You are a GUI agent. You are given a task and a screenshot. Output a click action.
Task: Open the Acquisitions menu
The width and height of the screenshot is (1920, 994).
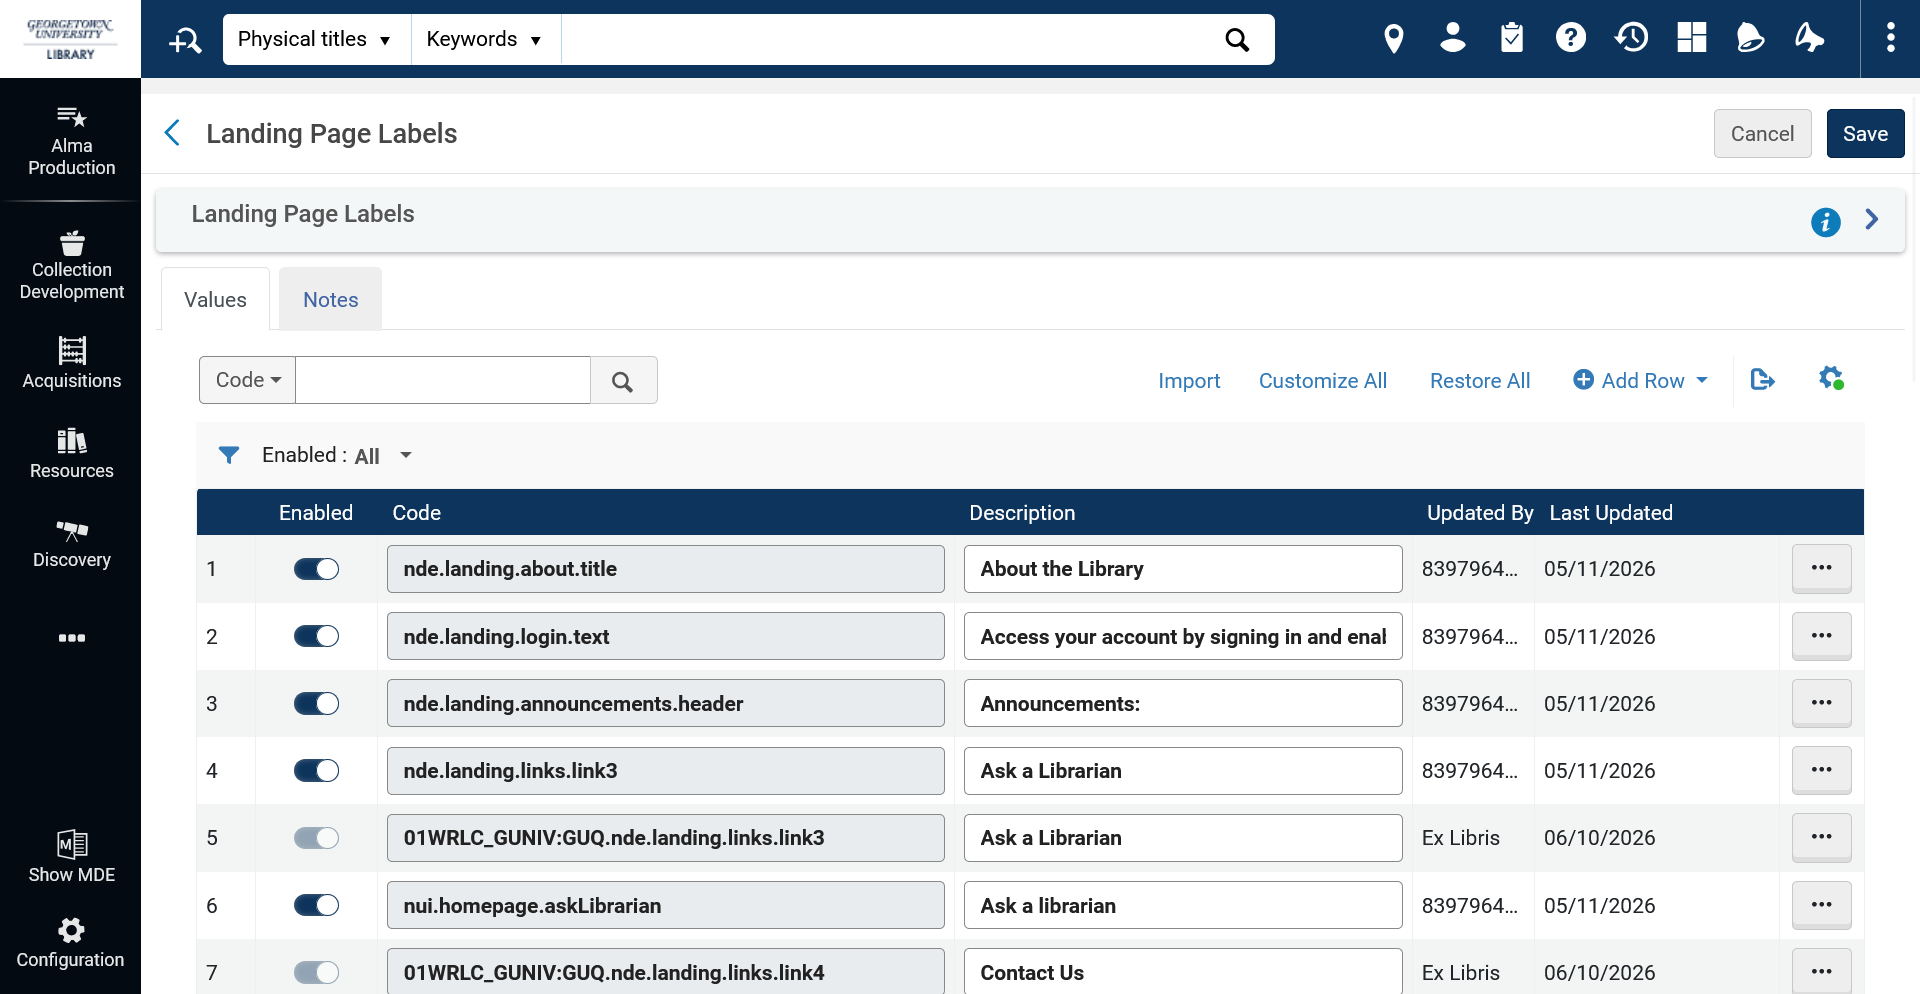pyautogui.click(x=71, y=362)
